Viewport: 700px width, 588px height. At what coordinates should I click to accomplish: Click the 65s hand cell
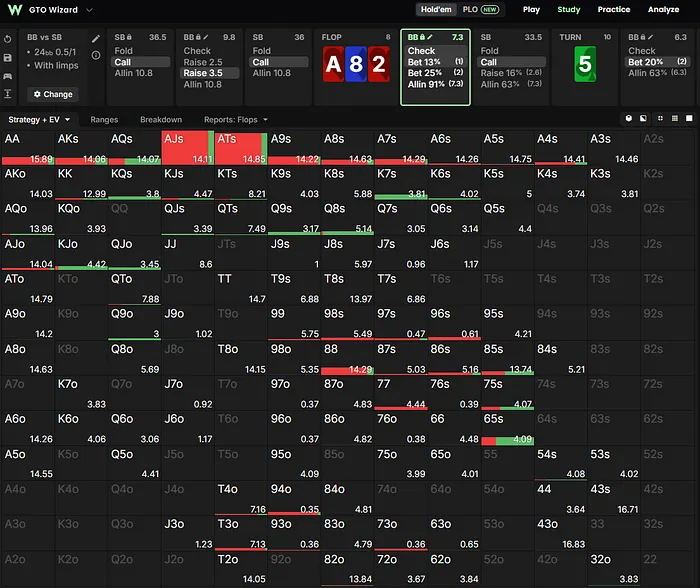pyautogui.click(x=508, y=428)
